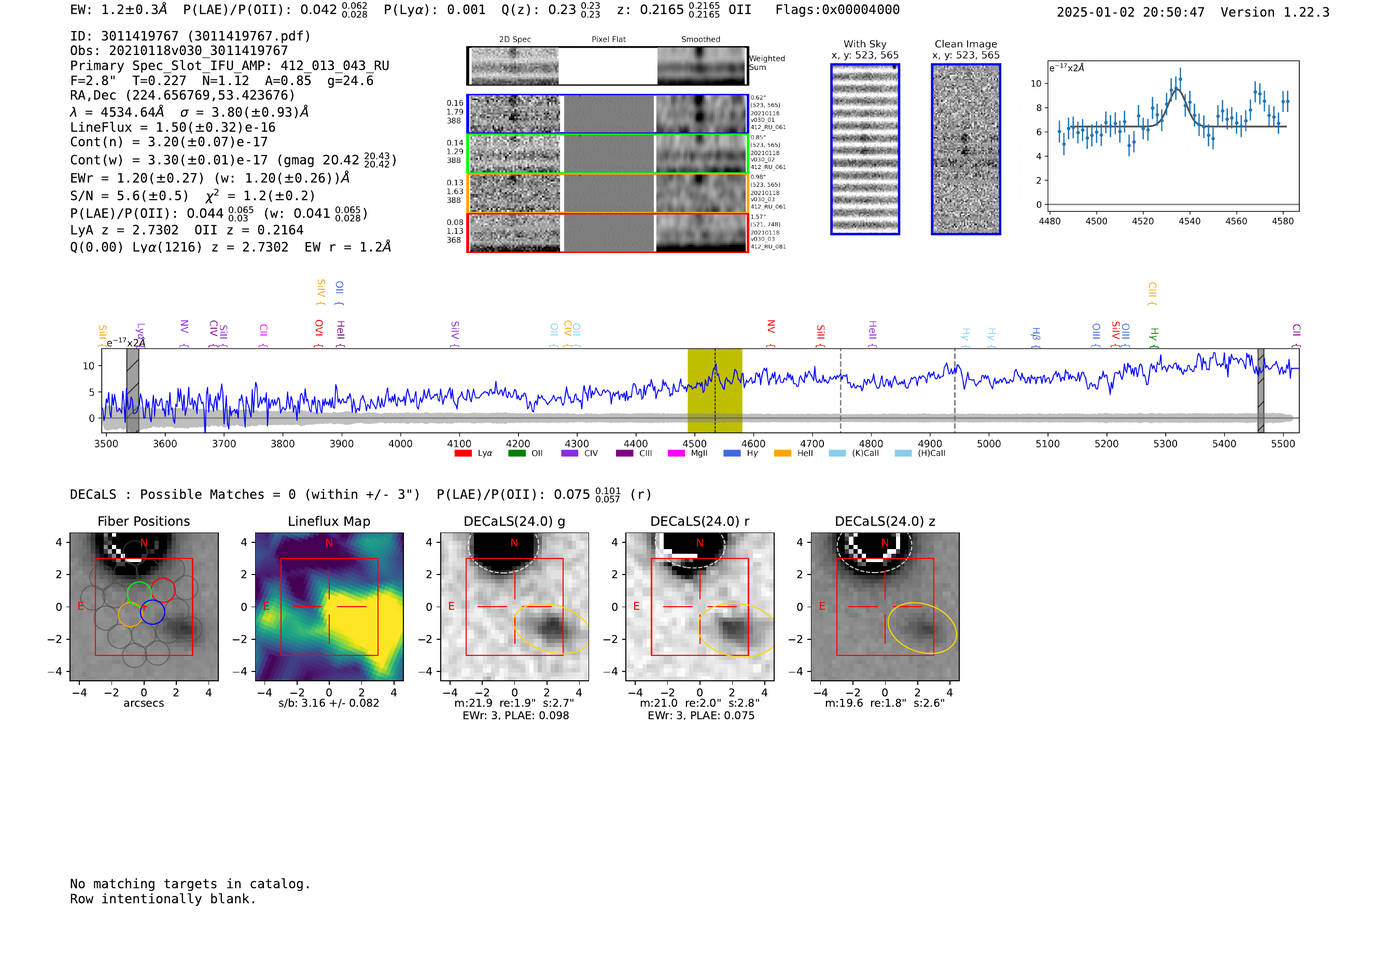View the DECaLS g-band cutout
This screenshot has width=1400, height=953.
514,607
